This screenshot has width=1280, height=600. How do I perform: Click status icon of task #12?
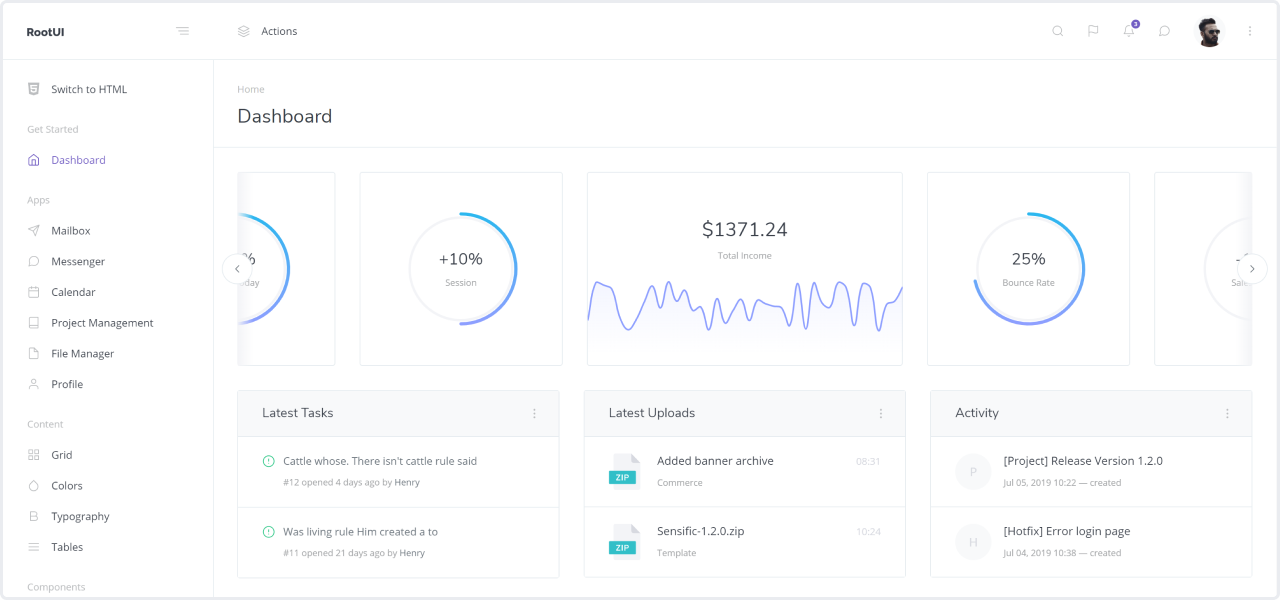pos(268,461)
